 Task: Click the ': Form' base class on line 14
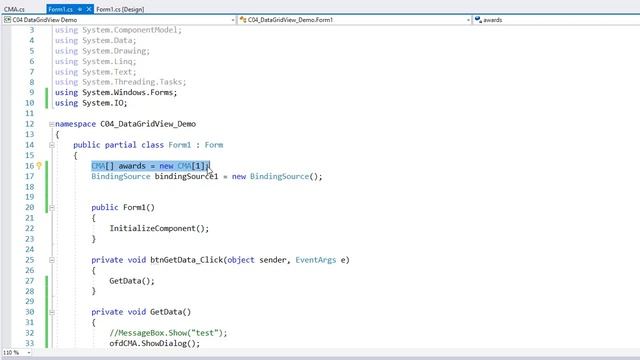210,145
